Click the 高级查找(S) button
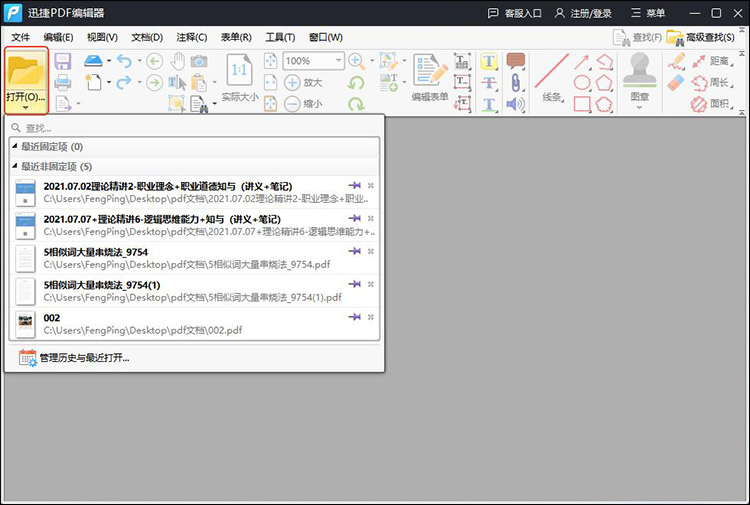This screenshot has width=750, height=505. [x=701, y=37]
